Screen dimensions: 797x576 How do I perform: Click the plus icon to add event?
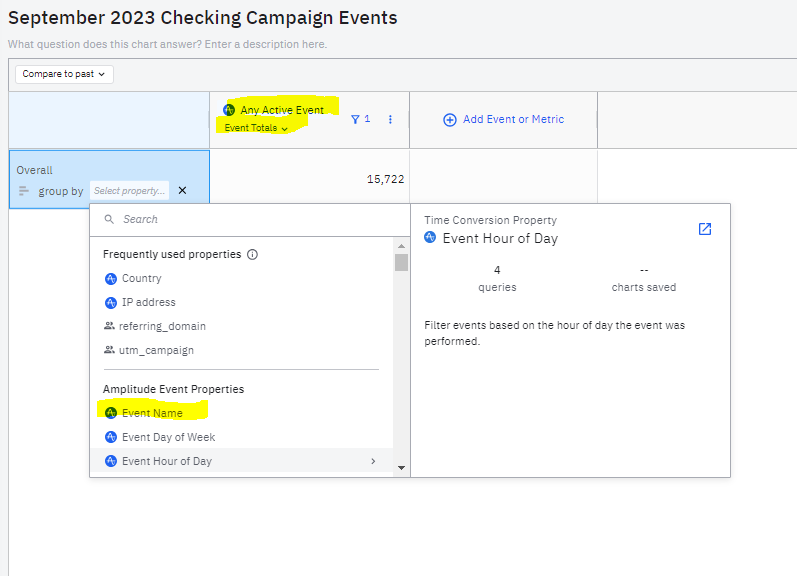(x=449, y=120)
